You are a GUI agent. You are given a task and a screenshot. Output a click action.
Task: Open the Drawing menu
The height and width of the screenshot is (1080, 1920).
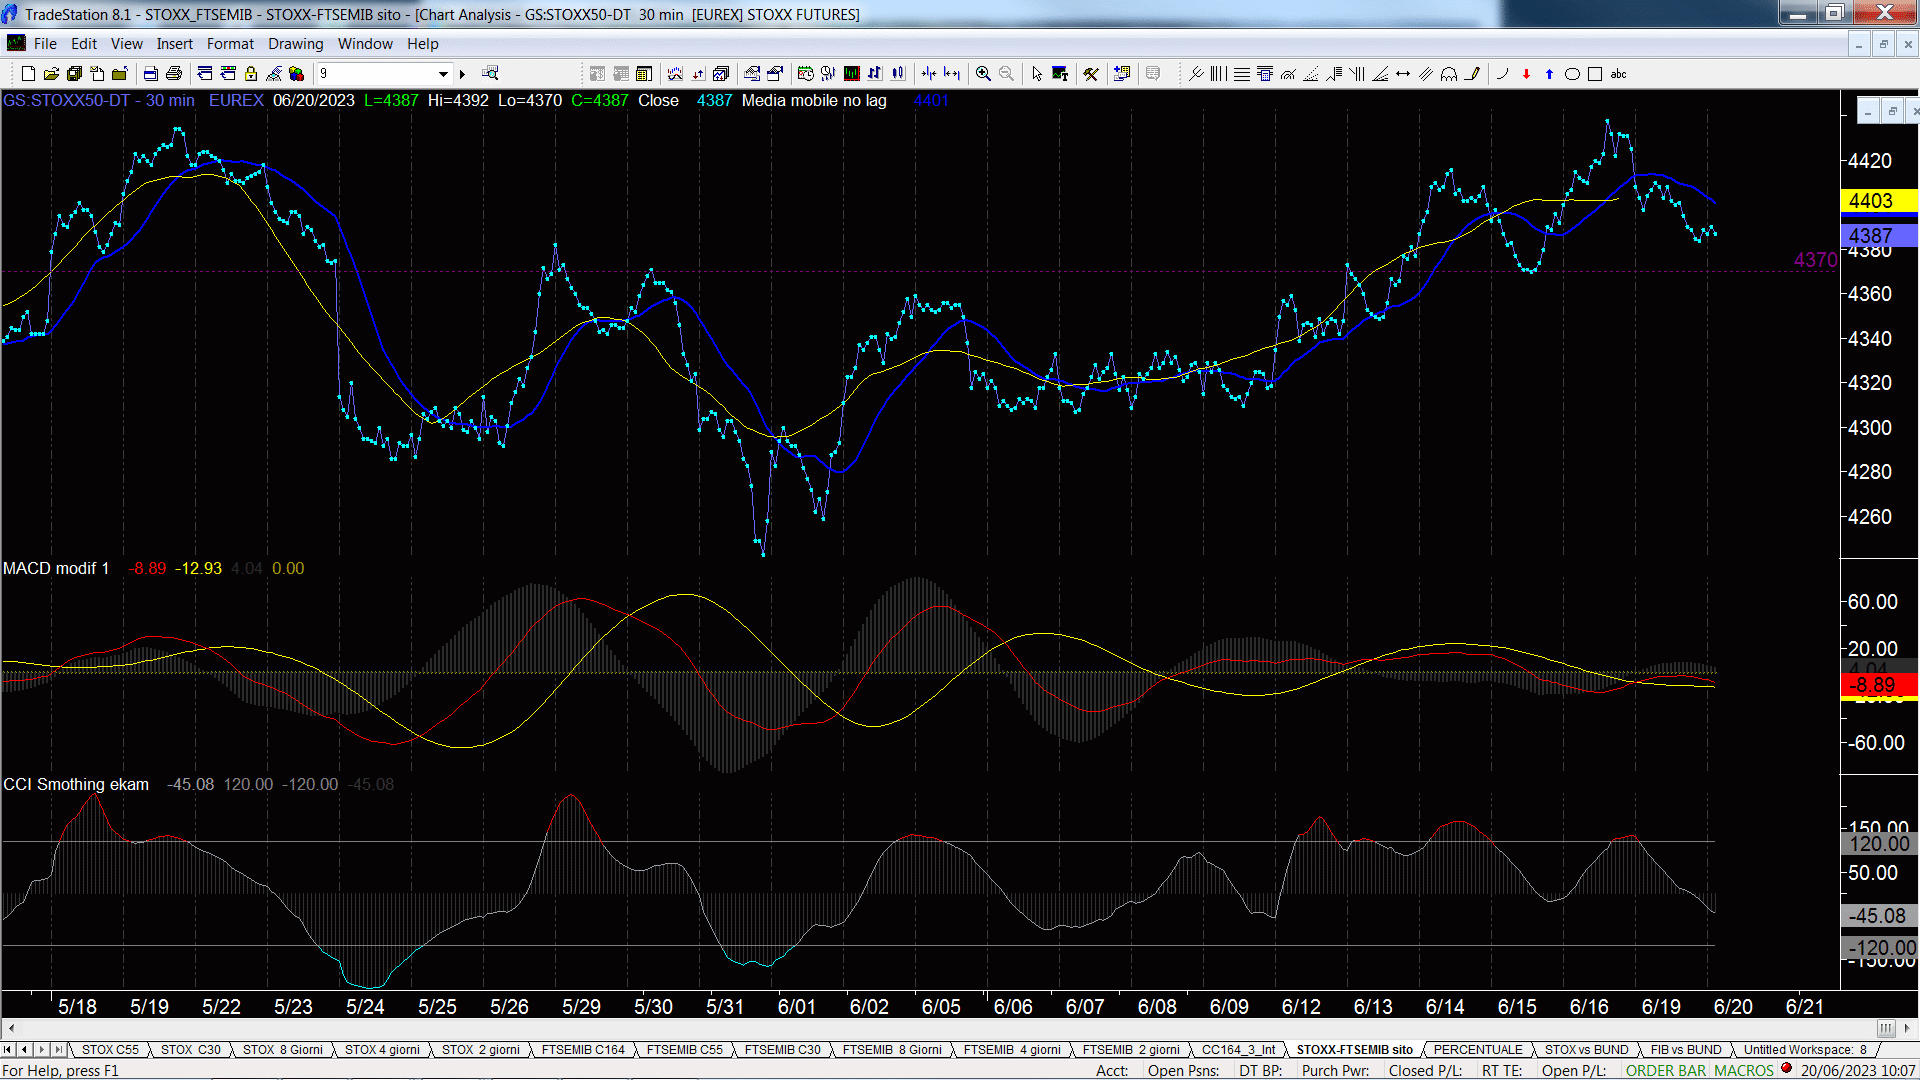tap(296, 44)
